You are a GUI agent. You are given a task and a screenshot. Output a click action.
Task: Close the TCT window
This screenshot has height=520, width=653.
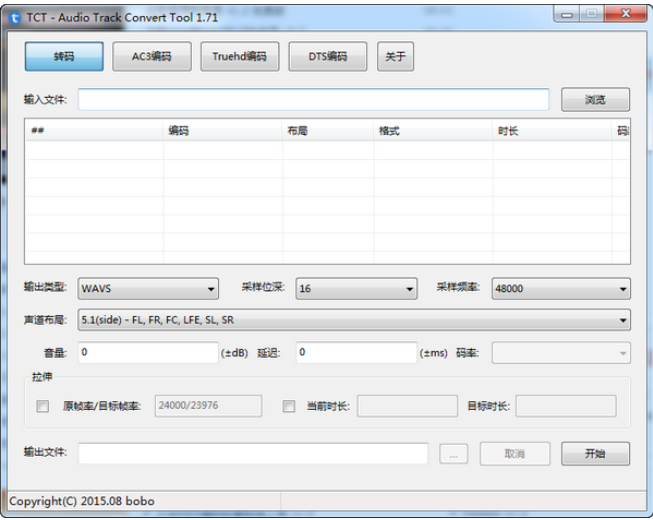coord(626,14)
